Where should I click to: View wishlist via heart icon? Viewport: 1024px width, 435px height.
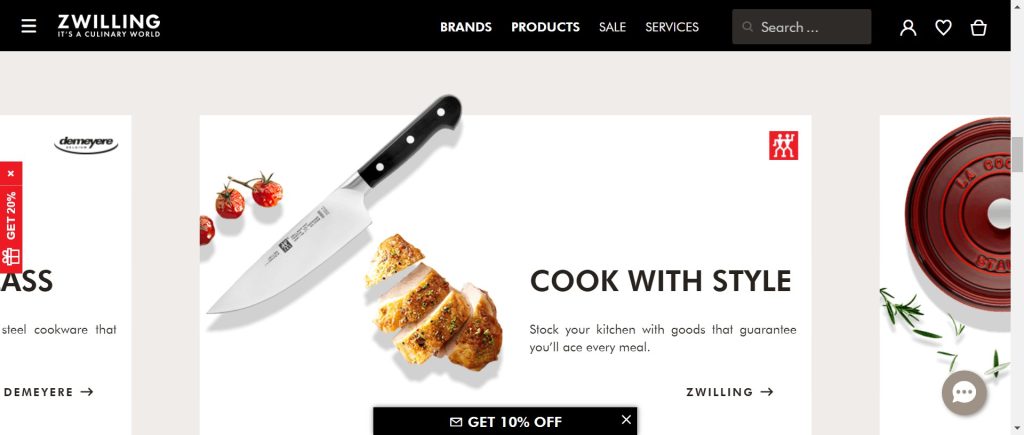943,27
